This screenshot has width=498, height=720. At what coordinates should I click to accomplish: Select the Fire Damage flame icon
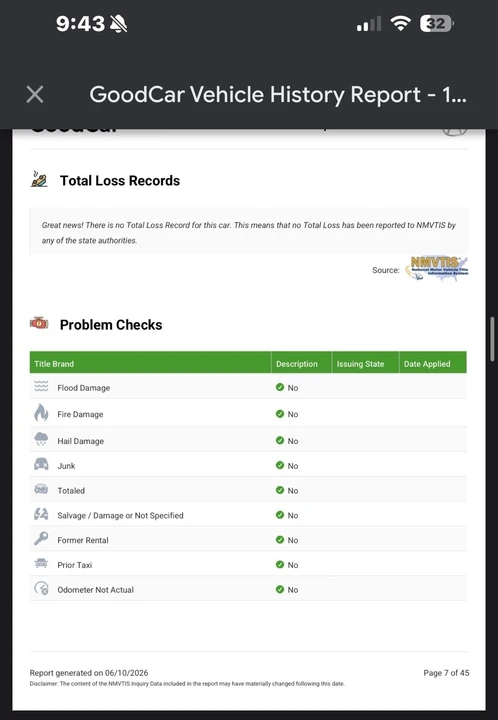[41, 413]
